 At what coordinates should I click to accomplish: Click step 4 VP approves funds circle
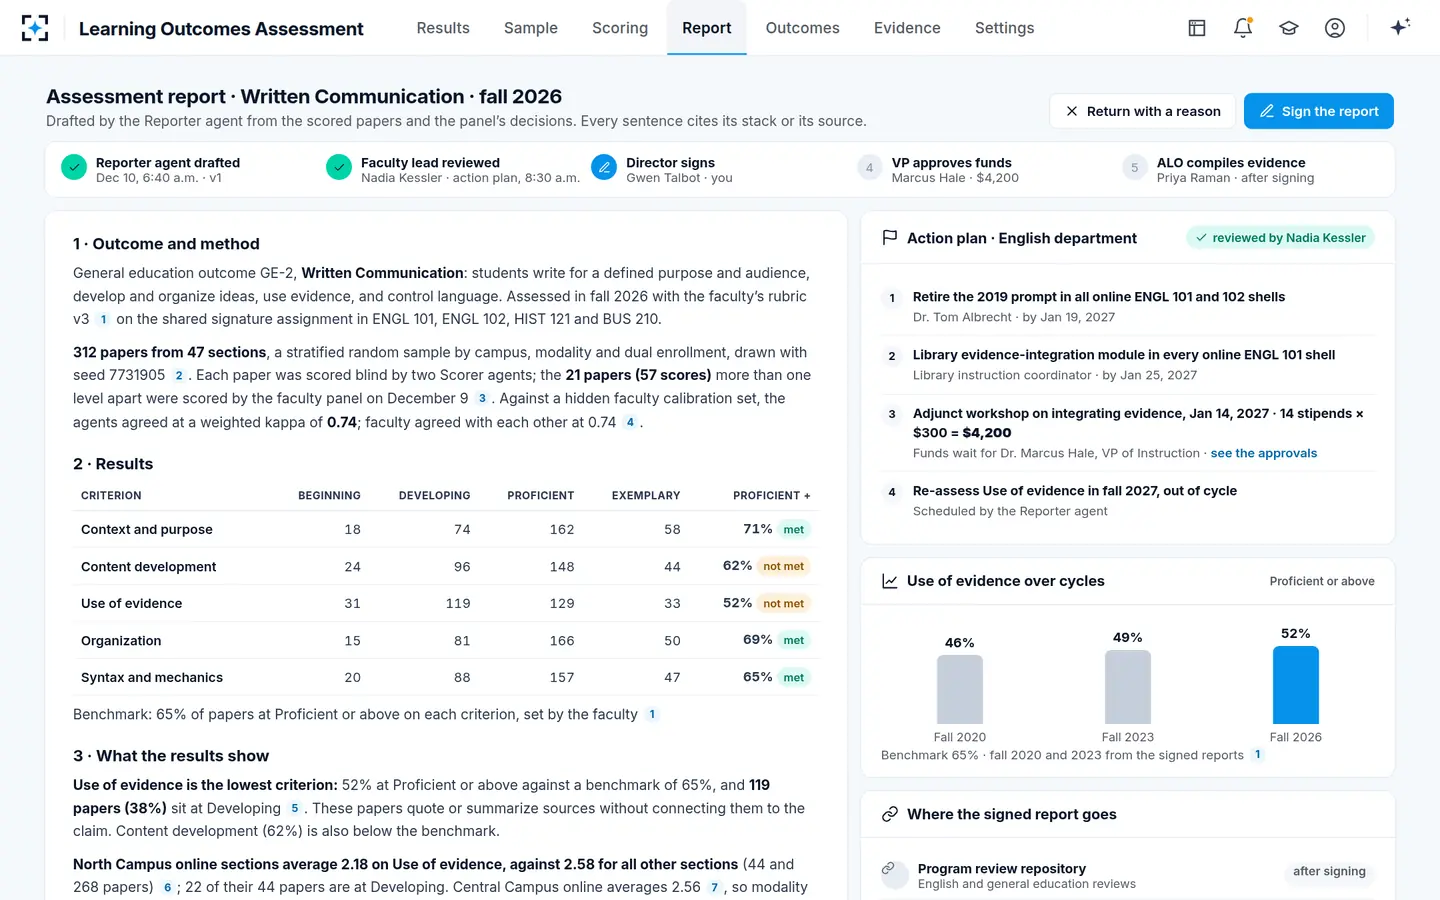[869, 168]
